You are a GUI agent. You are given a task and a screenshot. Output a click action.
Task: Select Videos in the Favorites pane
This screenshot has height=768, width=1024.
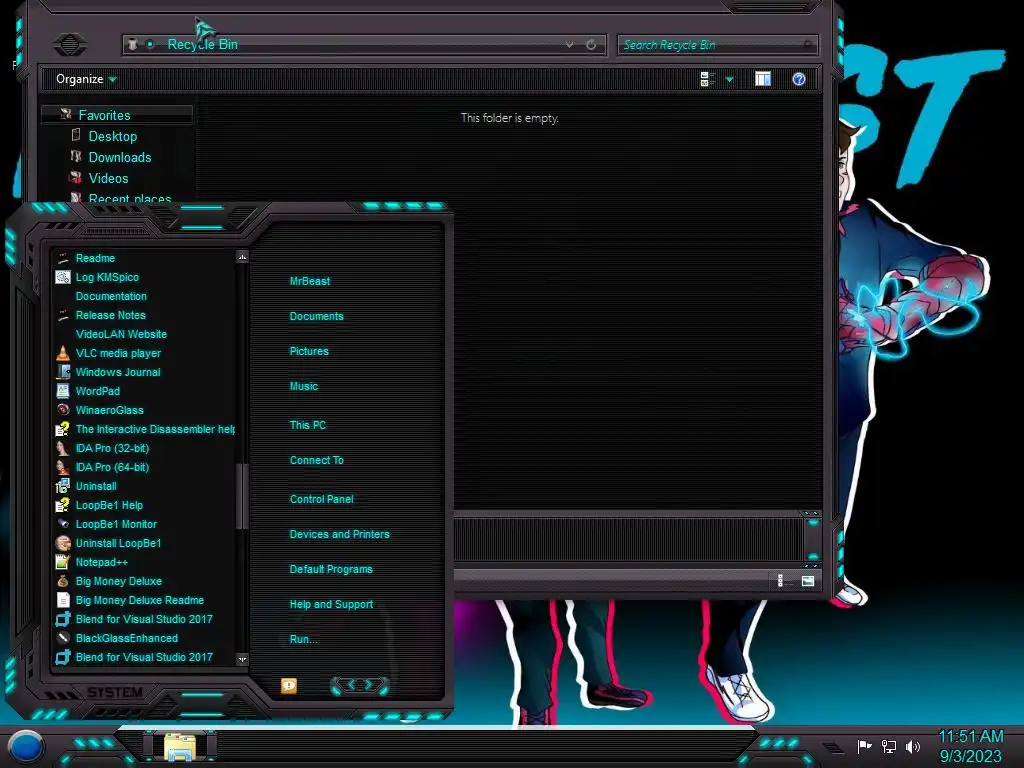click(108, 178)
